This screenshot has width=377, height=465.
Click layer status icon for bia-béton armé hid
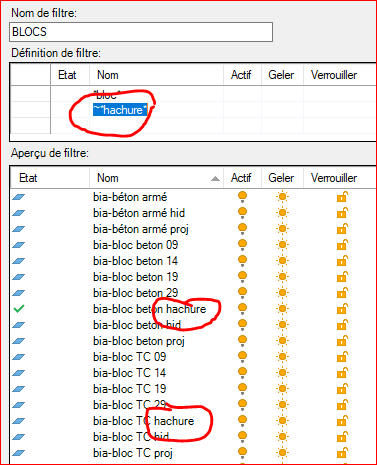pos(19,213)
